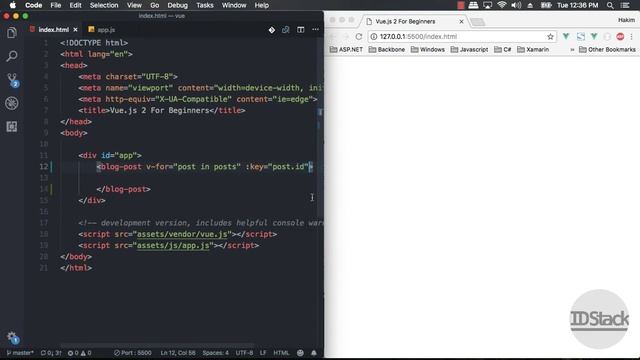
Task: Click the Hakim profile button in Chrome
Action: tap(626, 20)
